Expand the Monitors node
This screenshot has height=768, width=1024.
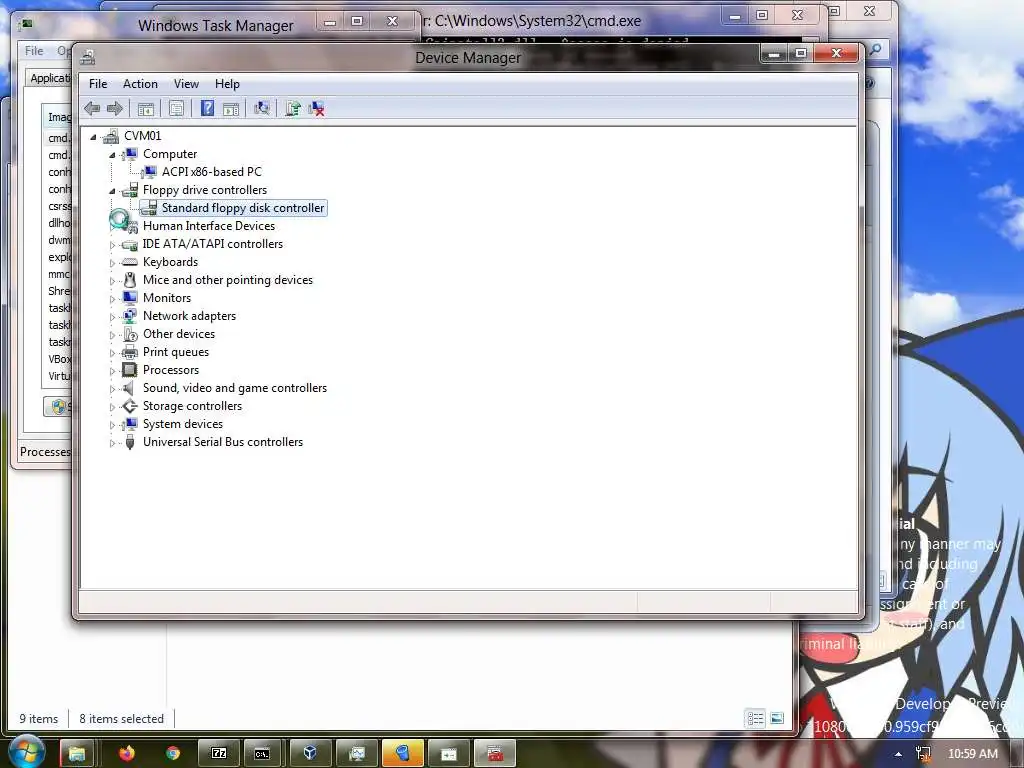click(x=112, y=298)
